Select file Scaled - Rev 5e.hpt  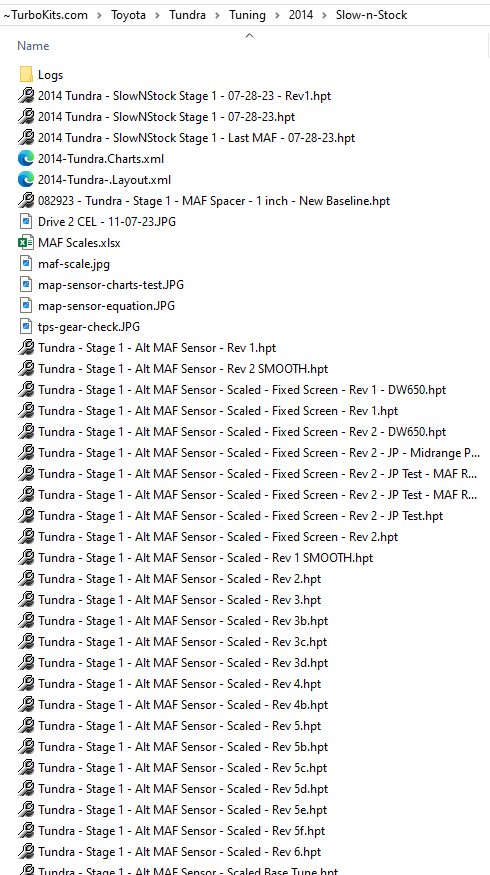coord(182,810)
